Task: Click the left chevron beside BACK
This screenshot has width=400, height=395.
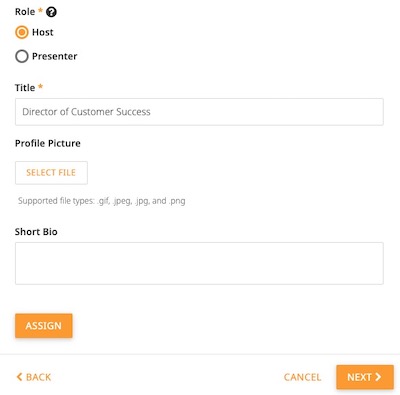Action: (x=19, y=377)
